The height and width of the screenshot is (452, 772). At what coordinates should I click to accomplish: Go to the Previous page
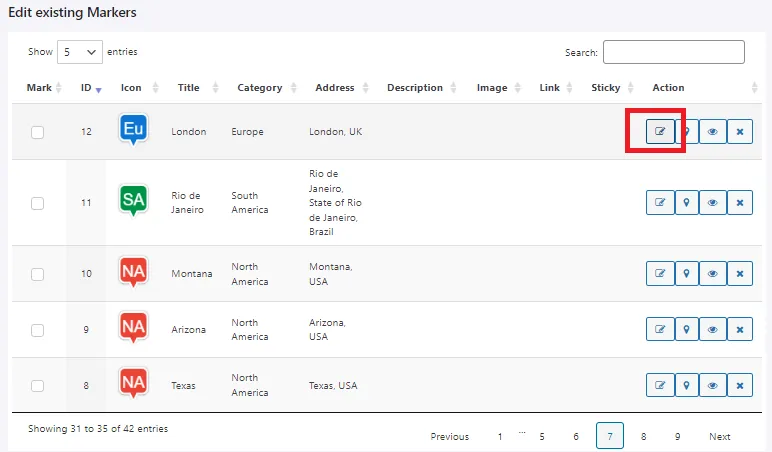[450, 436]
